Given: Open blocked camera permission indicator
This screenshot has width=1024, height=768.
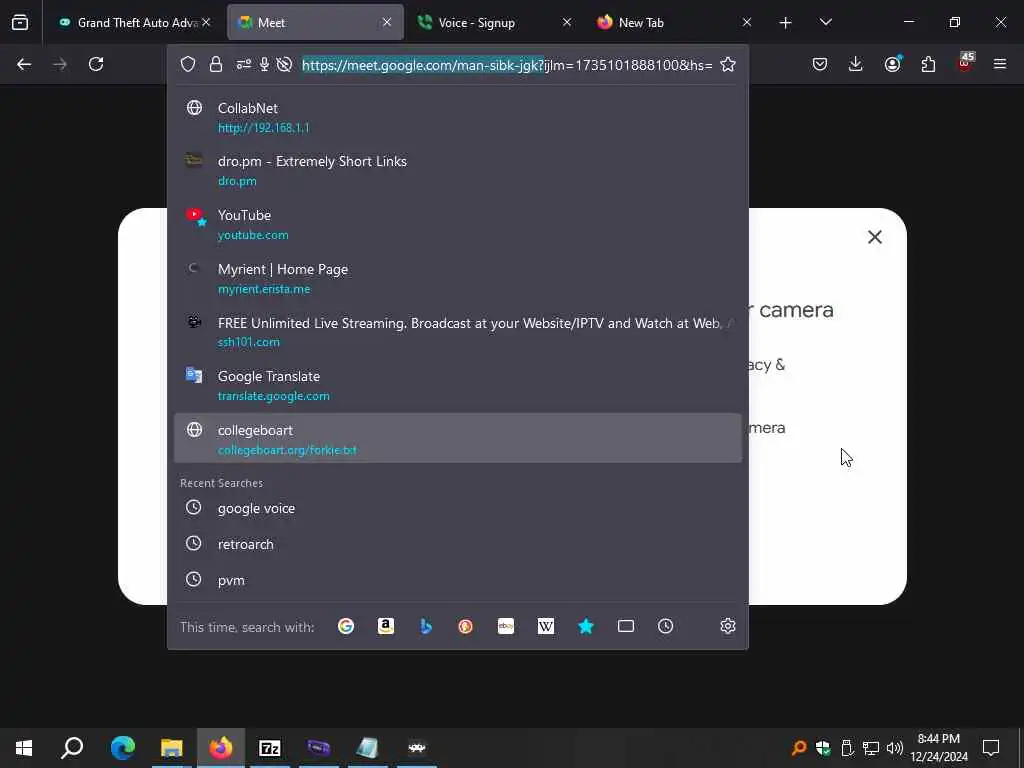Looking at the screenshot, I should pos(284,64).
